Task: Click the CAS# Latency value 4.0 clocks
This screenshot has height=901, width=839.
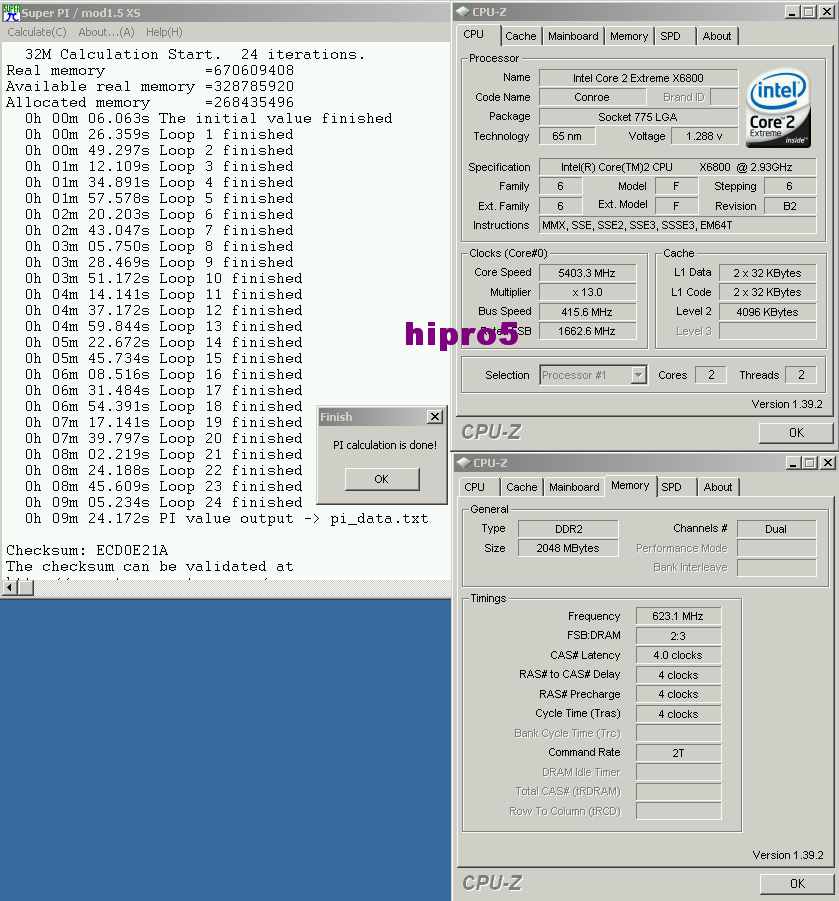Action: click(x=678, y=655)
